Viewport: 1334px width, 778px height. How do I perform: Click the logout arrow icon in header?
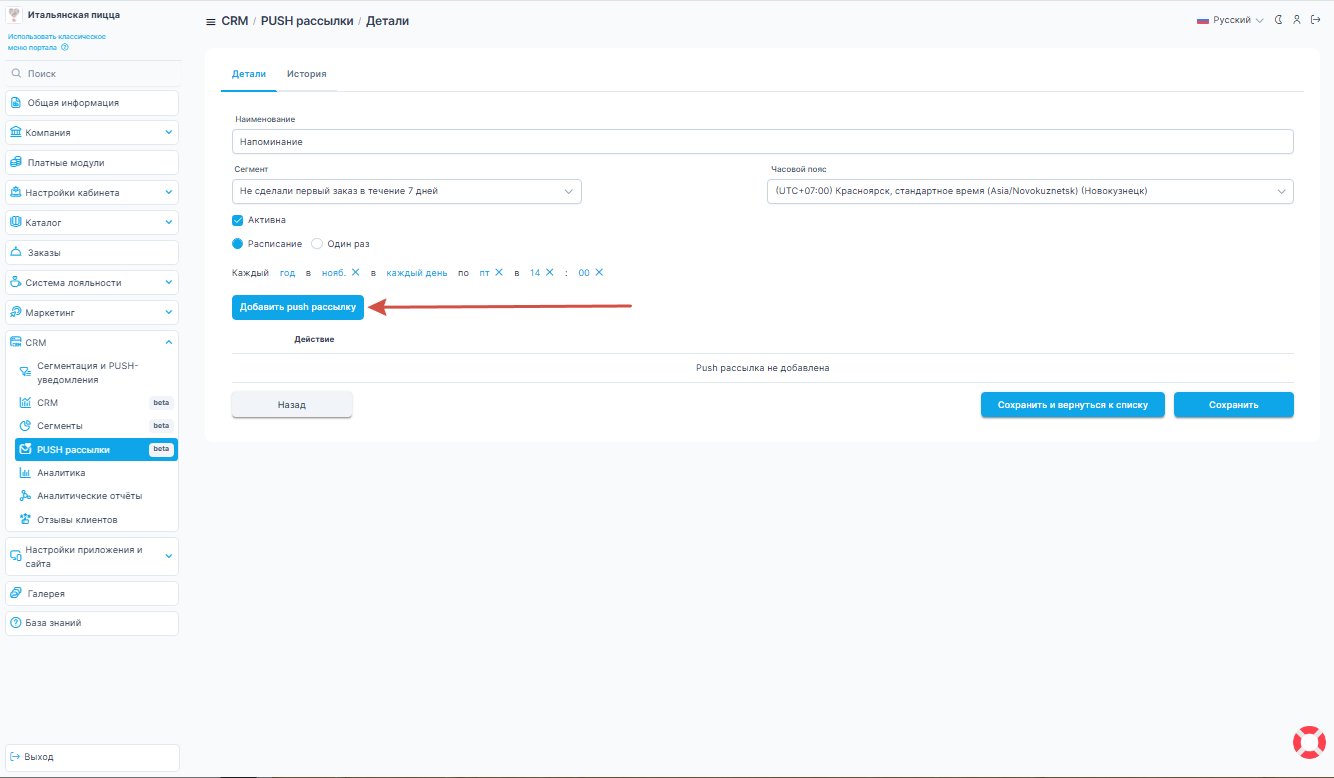(x=1314, y=20)
